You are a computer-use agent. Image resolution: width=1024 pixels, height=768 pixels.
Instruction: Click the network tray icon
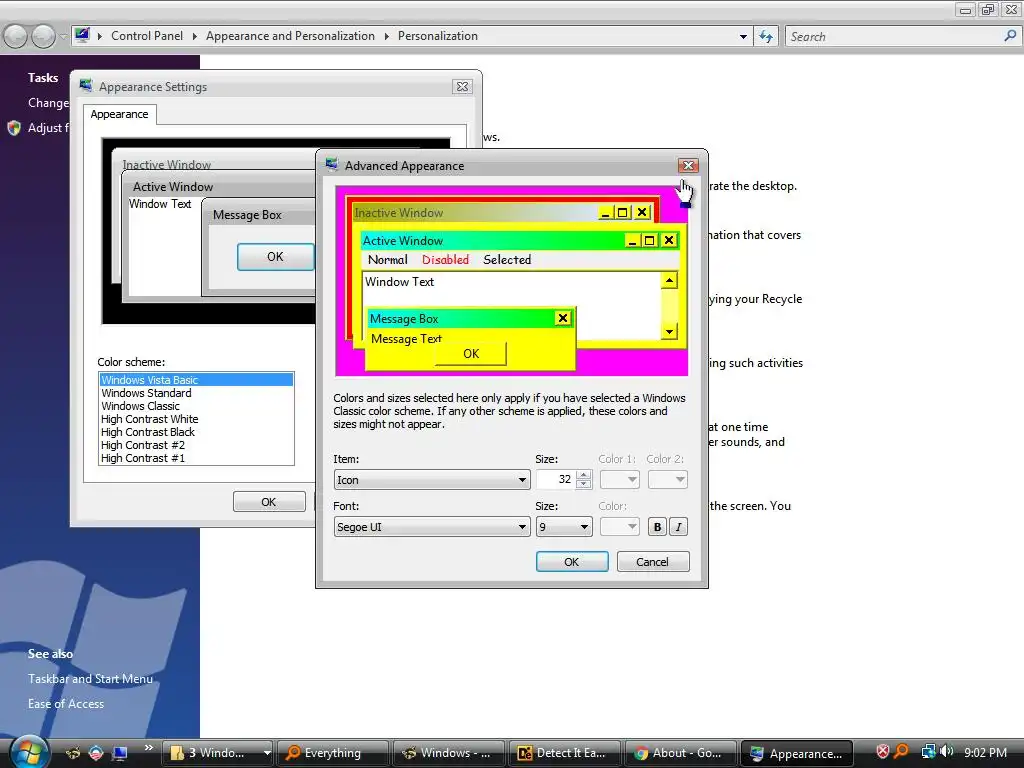pos(928,752)
